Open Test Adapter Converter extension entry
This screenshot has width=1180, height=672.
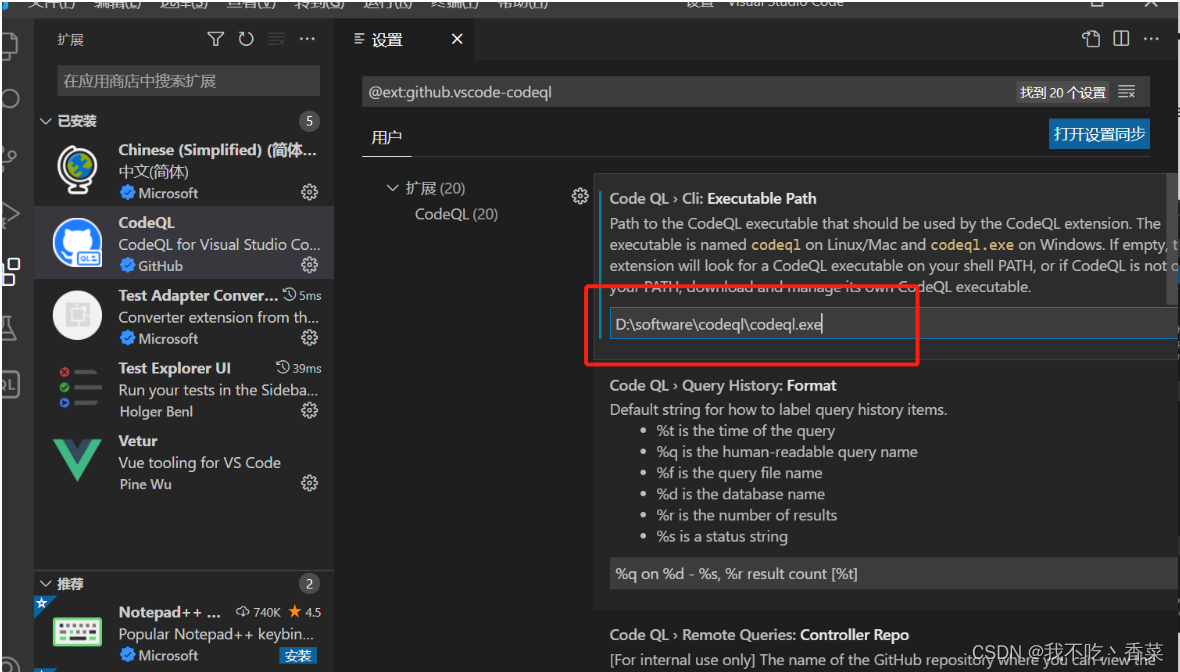pos(184,317)
